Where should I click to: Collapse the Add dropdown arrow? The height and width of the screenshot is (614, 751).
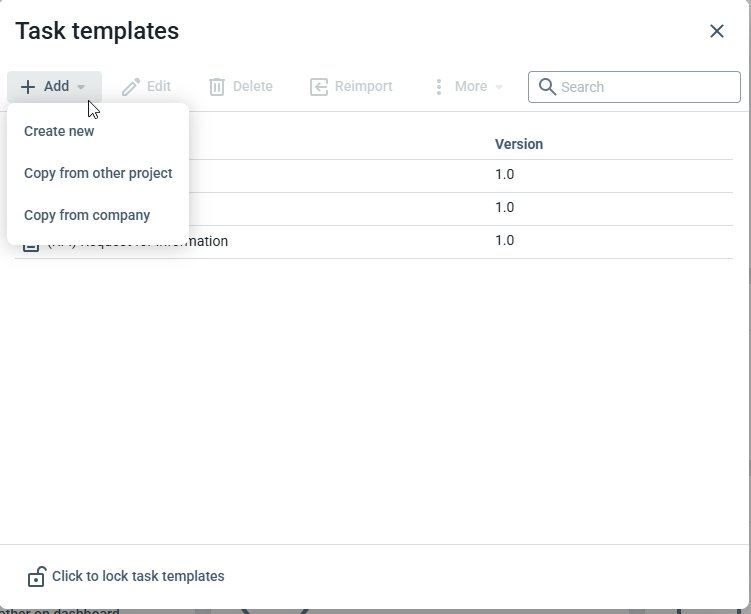(81, 88)
